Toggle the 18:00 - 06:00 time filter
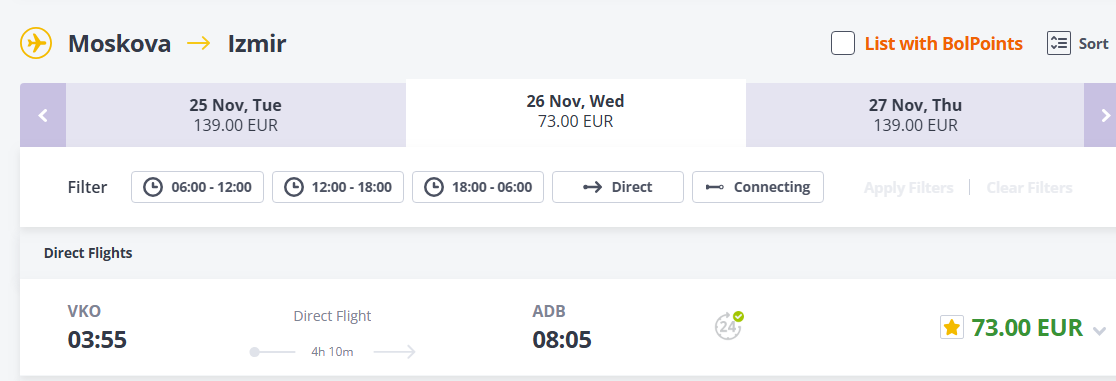Screen dimensions: 1116x381 click(478, 187)
